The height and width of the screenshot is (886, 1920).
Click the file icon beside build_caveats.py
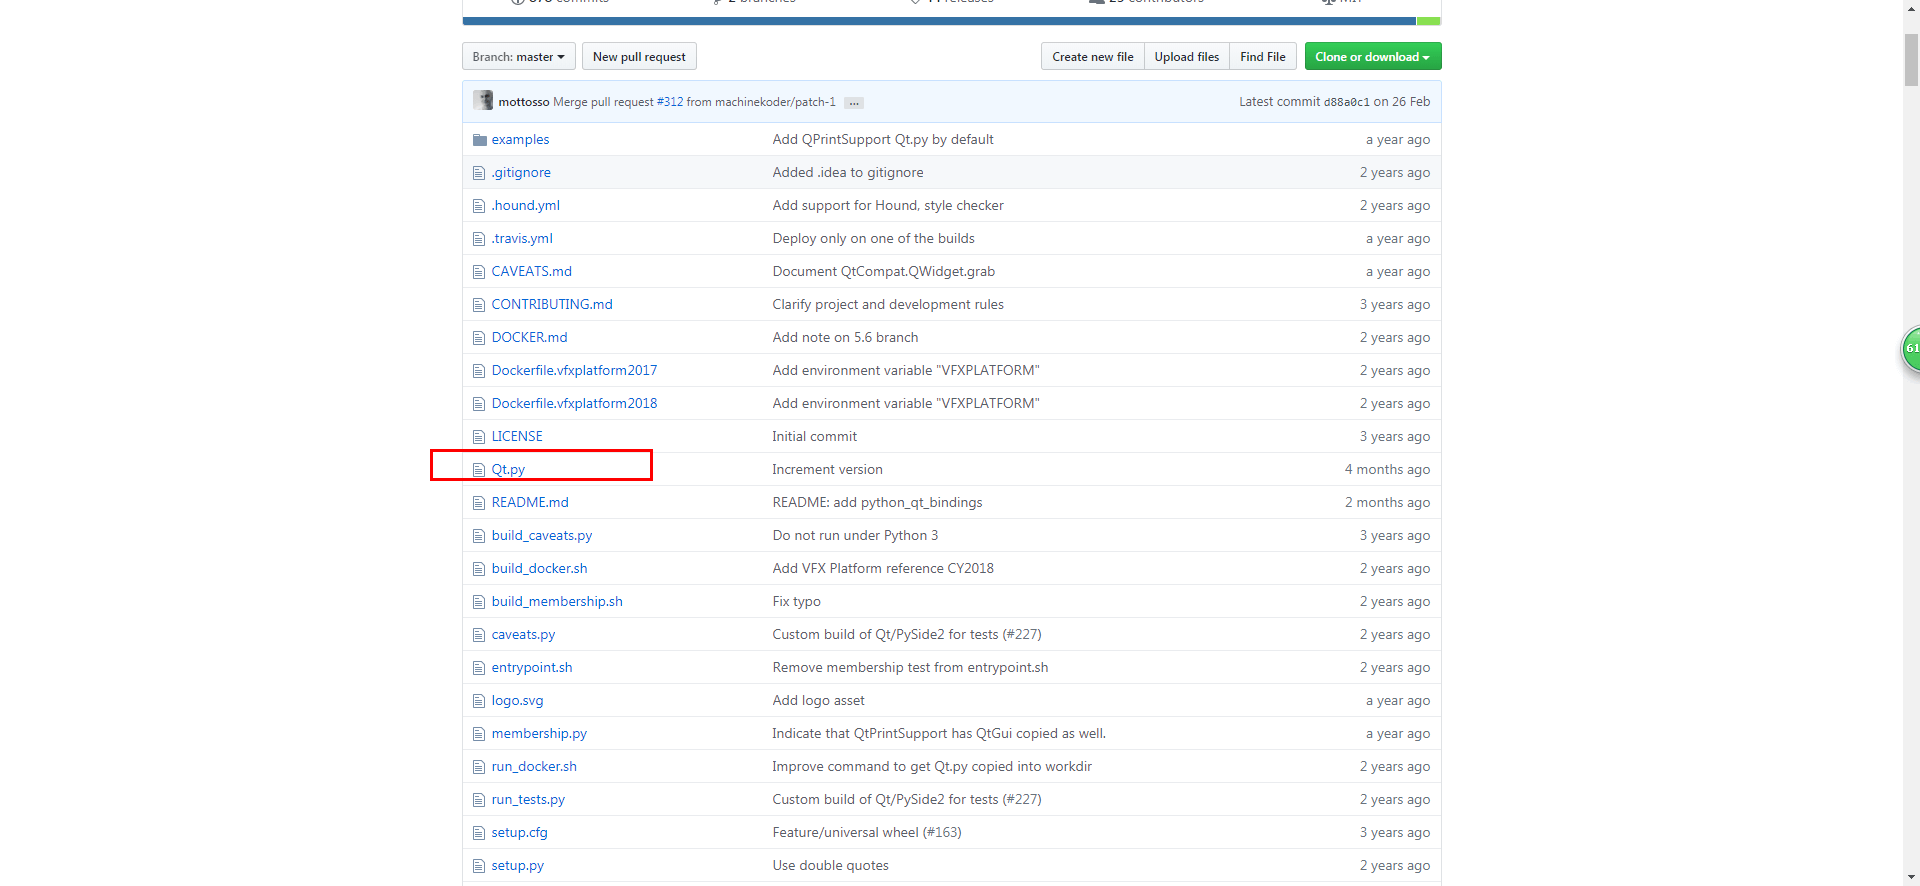(478, 536)
